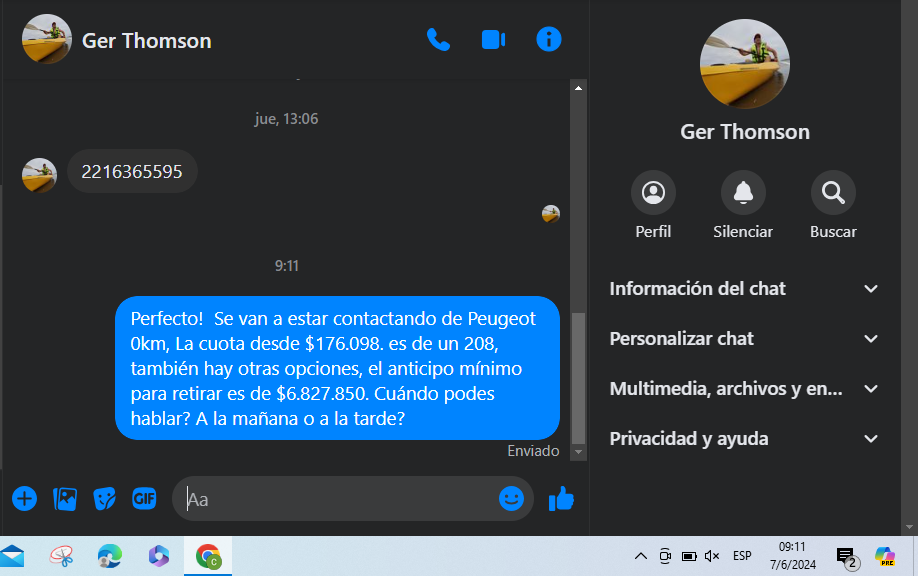
Task: Expand Privacidad y ayuda section
Action: point(744,438)
